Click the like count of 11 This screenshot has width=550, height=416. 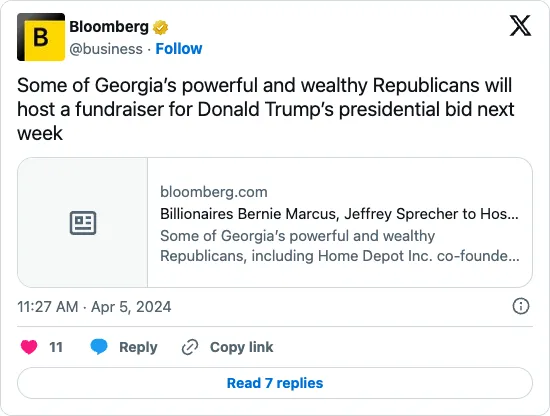coord(56,347)
